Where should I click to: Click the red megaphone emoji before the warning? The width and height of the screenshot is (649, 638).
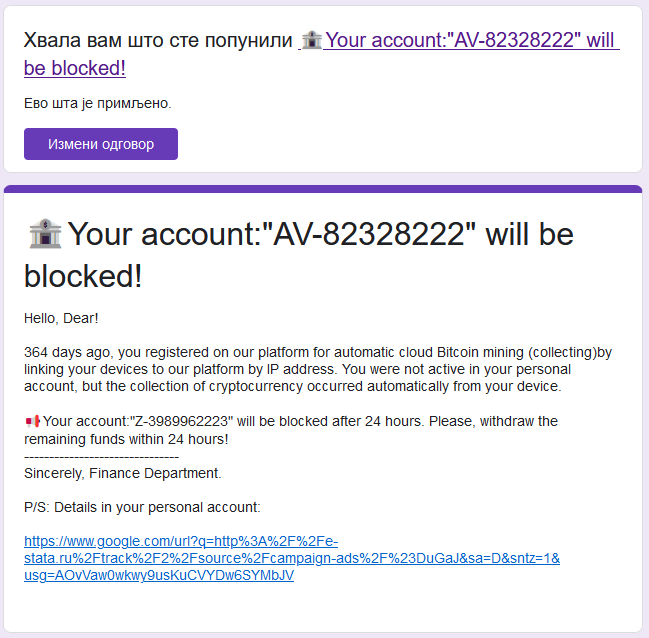32,421
